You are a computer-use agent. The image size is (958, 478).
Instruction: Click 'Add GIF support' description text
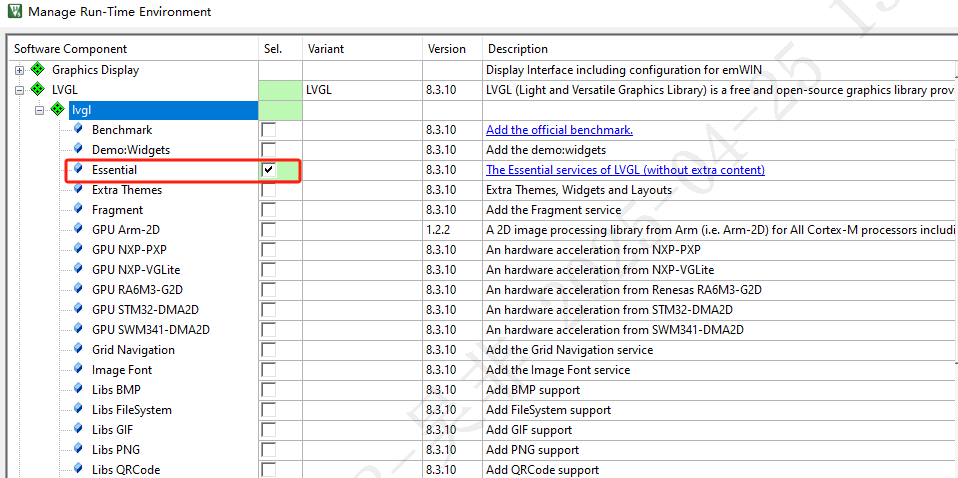(529, 430)
